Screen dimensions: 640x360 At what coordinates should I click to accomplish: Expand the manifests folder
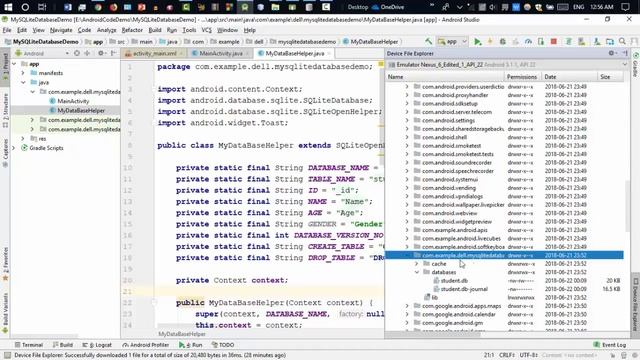tap(23, 73)
